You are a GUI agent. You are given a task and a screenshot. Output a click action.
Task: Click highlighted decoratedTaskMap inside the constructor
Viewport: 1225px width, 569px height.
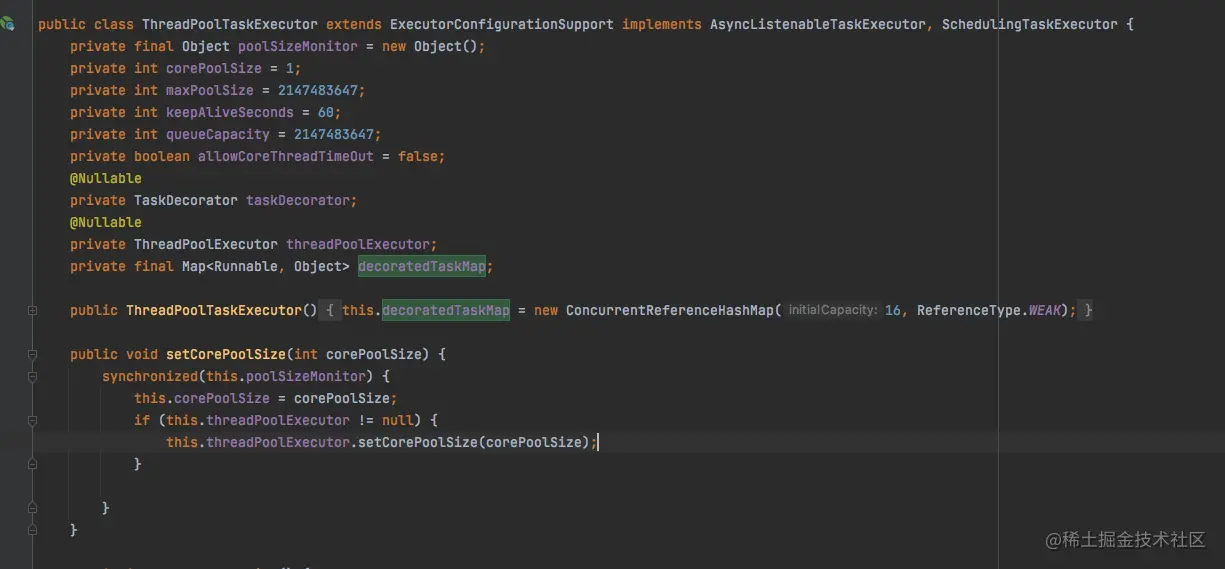pyautogui.click(x=446, y=311)
